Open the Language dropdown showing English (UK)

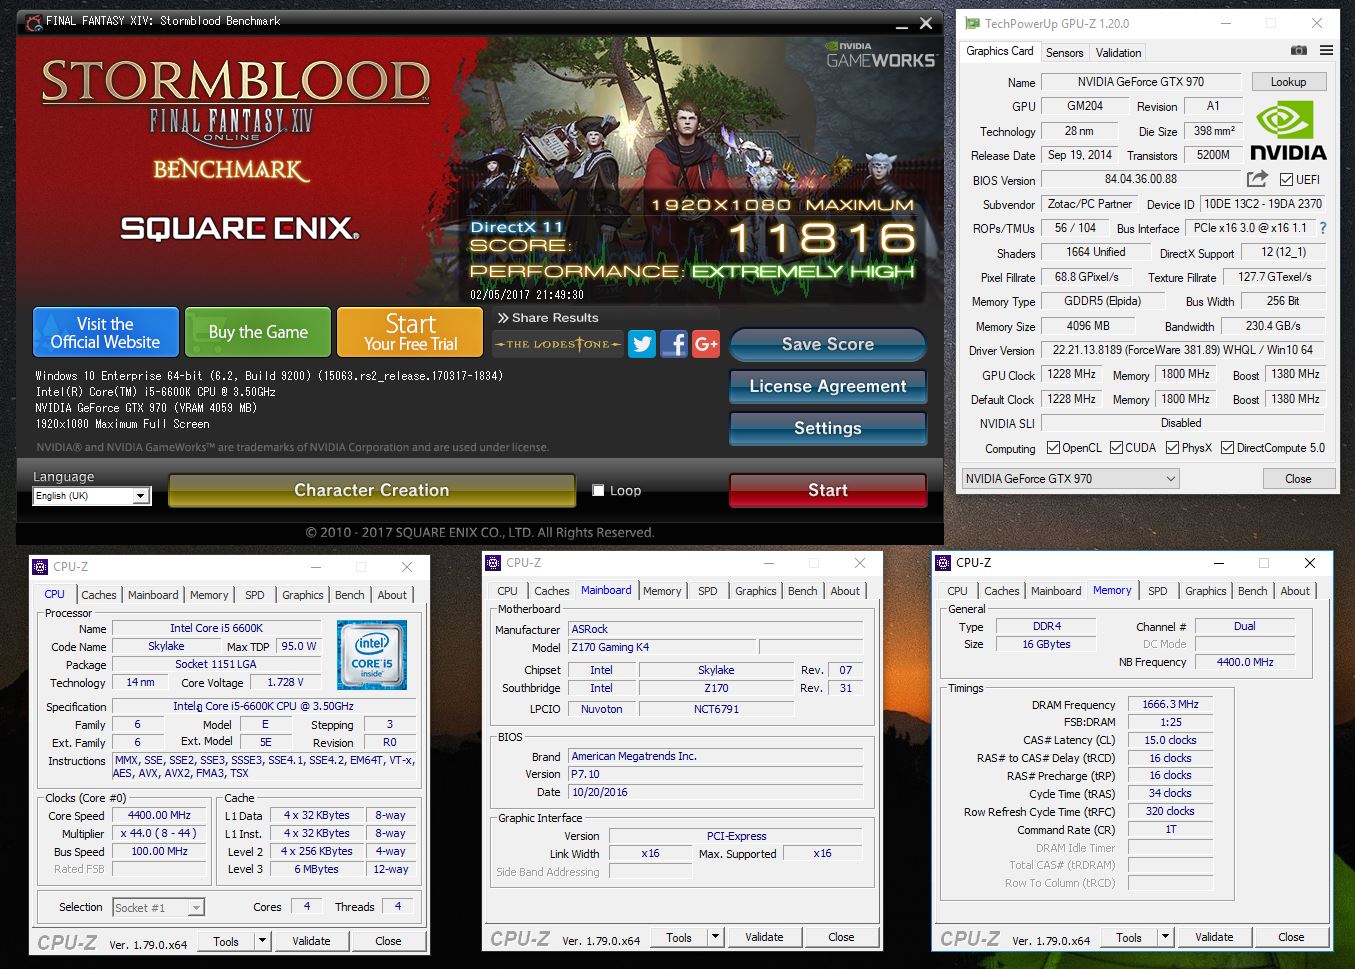91,496
